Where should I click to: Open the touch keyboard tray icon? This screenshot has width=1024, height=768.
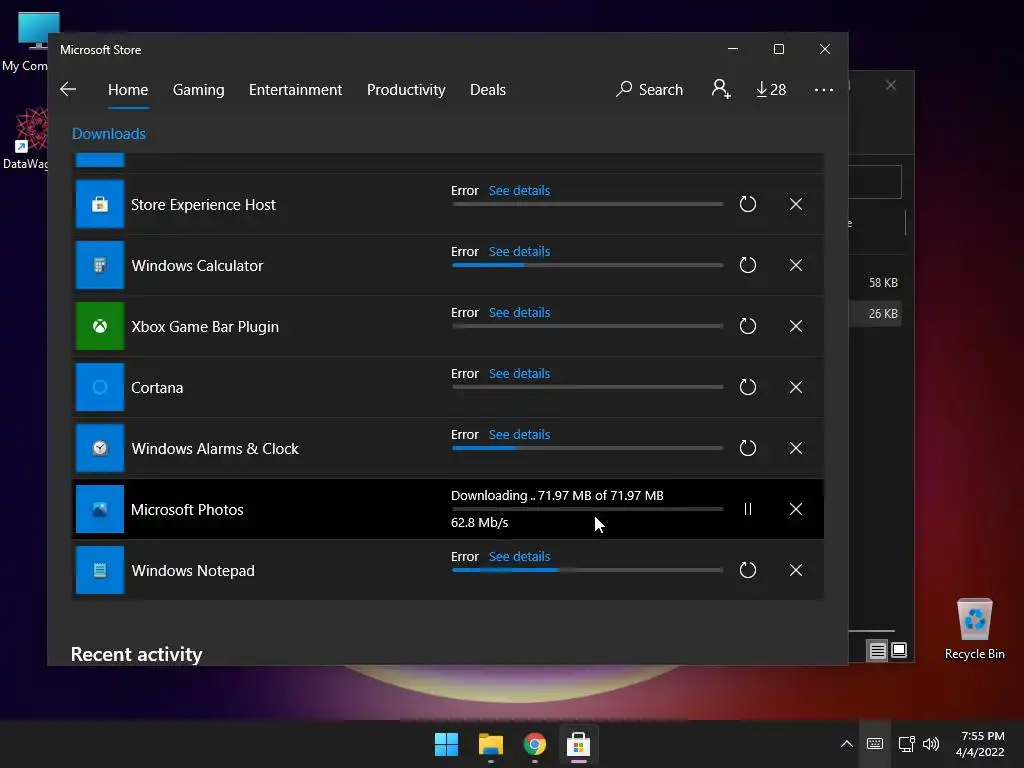coord(874,744)
